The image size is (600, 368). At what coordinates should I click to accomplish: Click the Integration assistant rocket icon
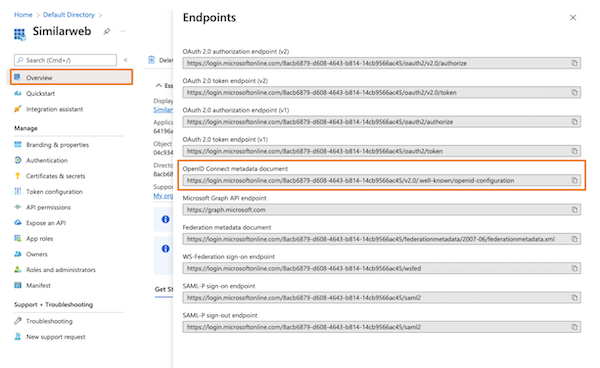click(x=18, y=109)
